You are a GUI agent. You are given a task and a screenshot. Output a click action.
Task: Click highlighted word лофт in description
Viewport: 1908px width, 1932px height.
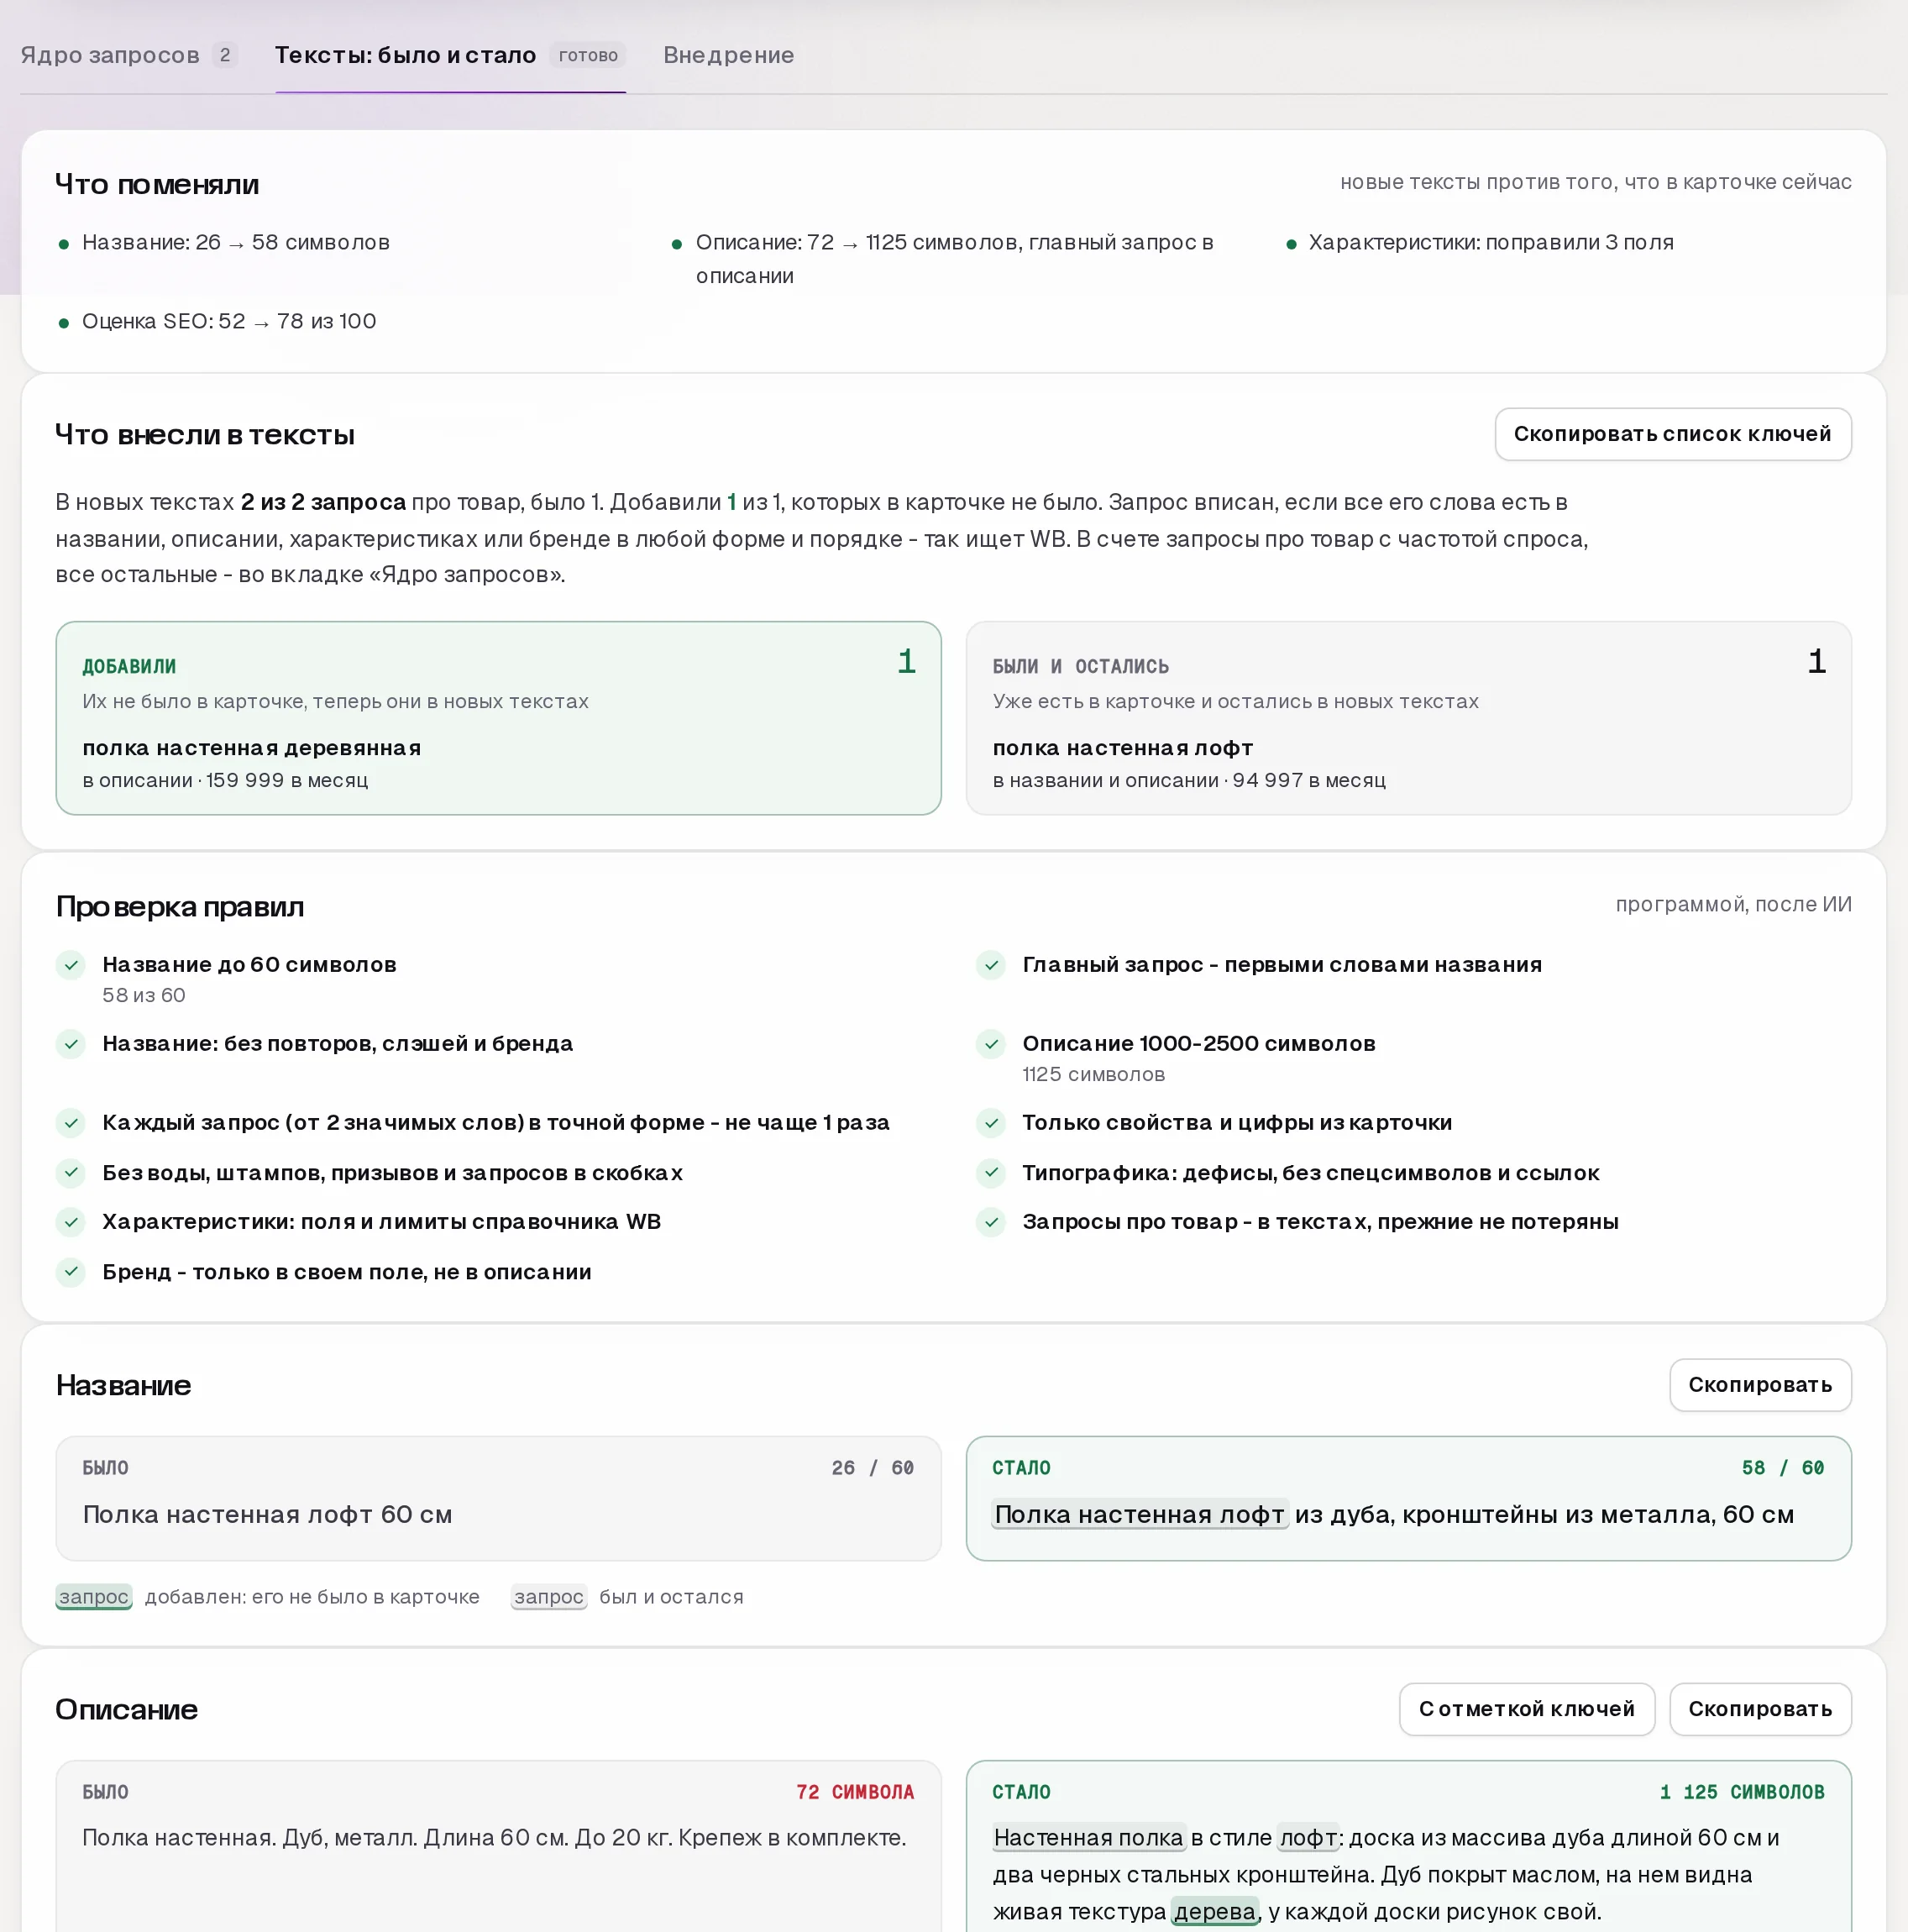click(x=1308, y=1838)
